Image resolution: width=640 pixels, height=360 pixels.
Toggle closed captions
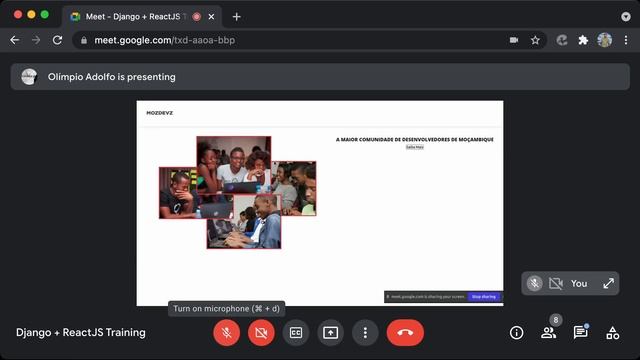296,333
